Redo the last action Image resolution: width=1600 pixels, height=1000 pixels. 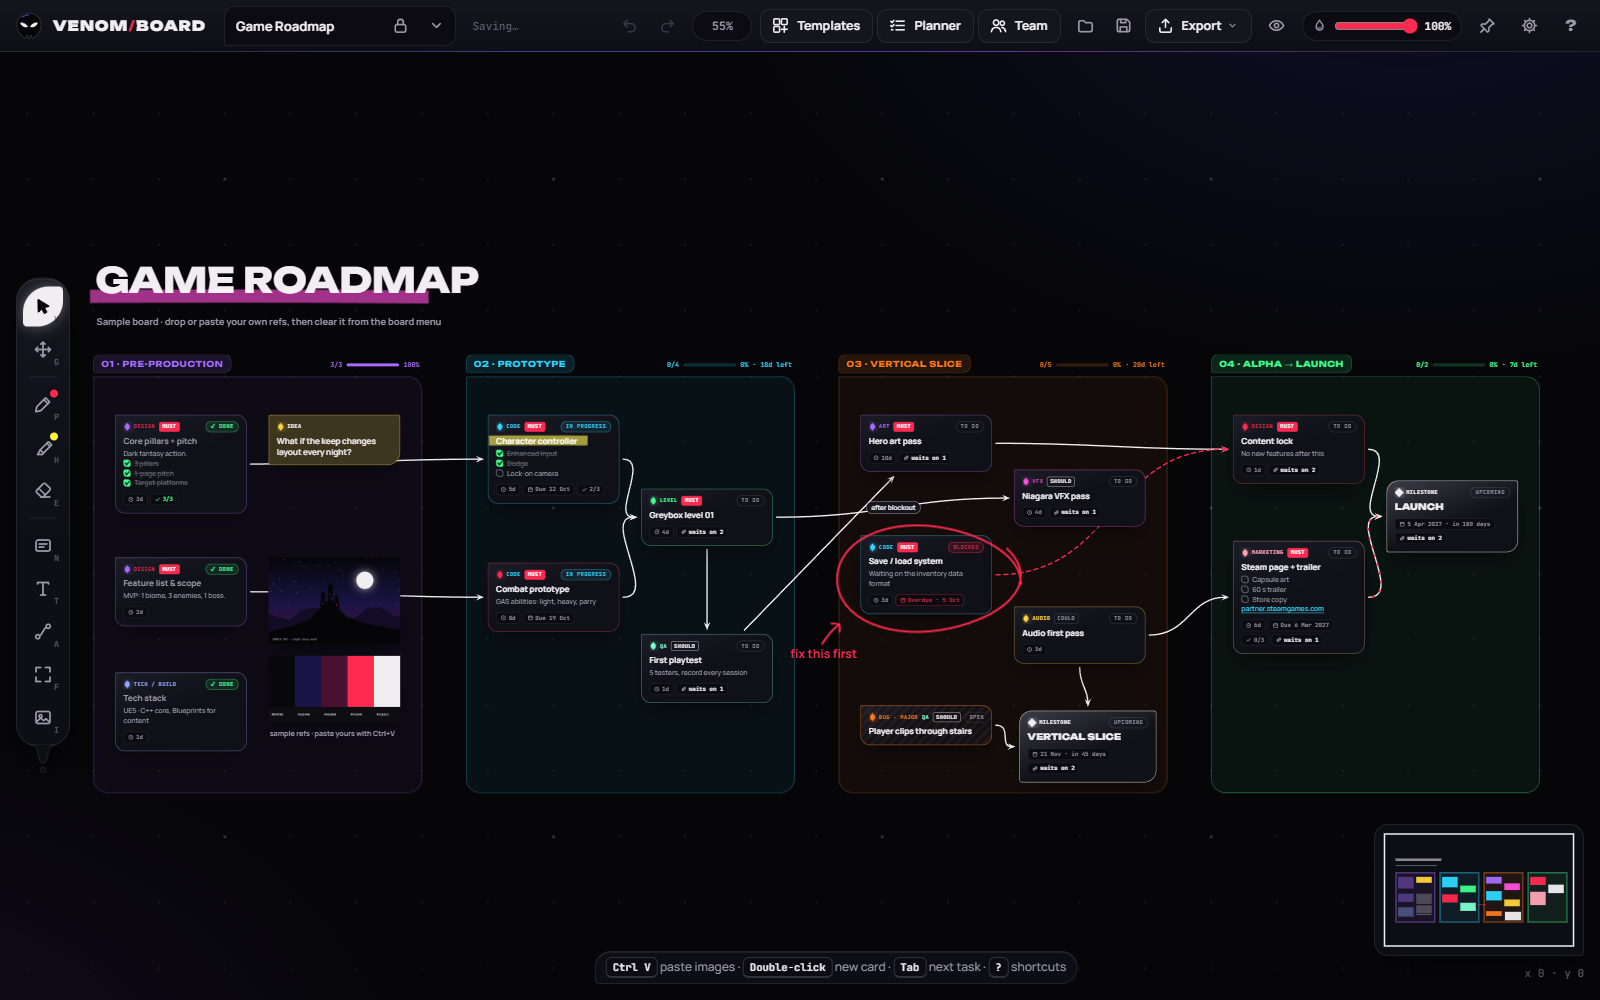tap(667, 26)
